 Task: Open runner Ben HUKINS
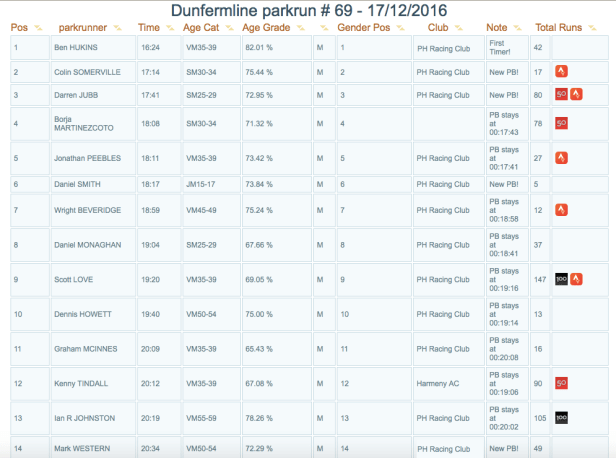point(76,48)
